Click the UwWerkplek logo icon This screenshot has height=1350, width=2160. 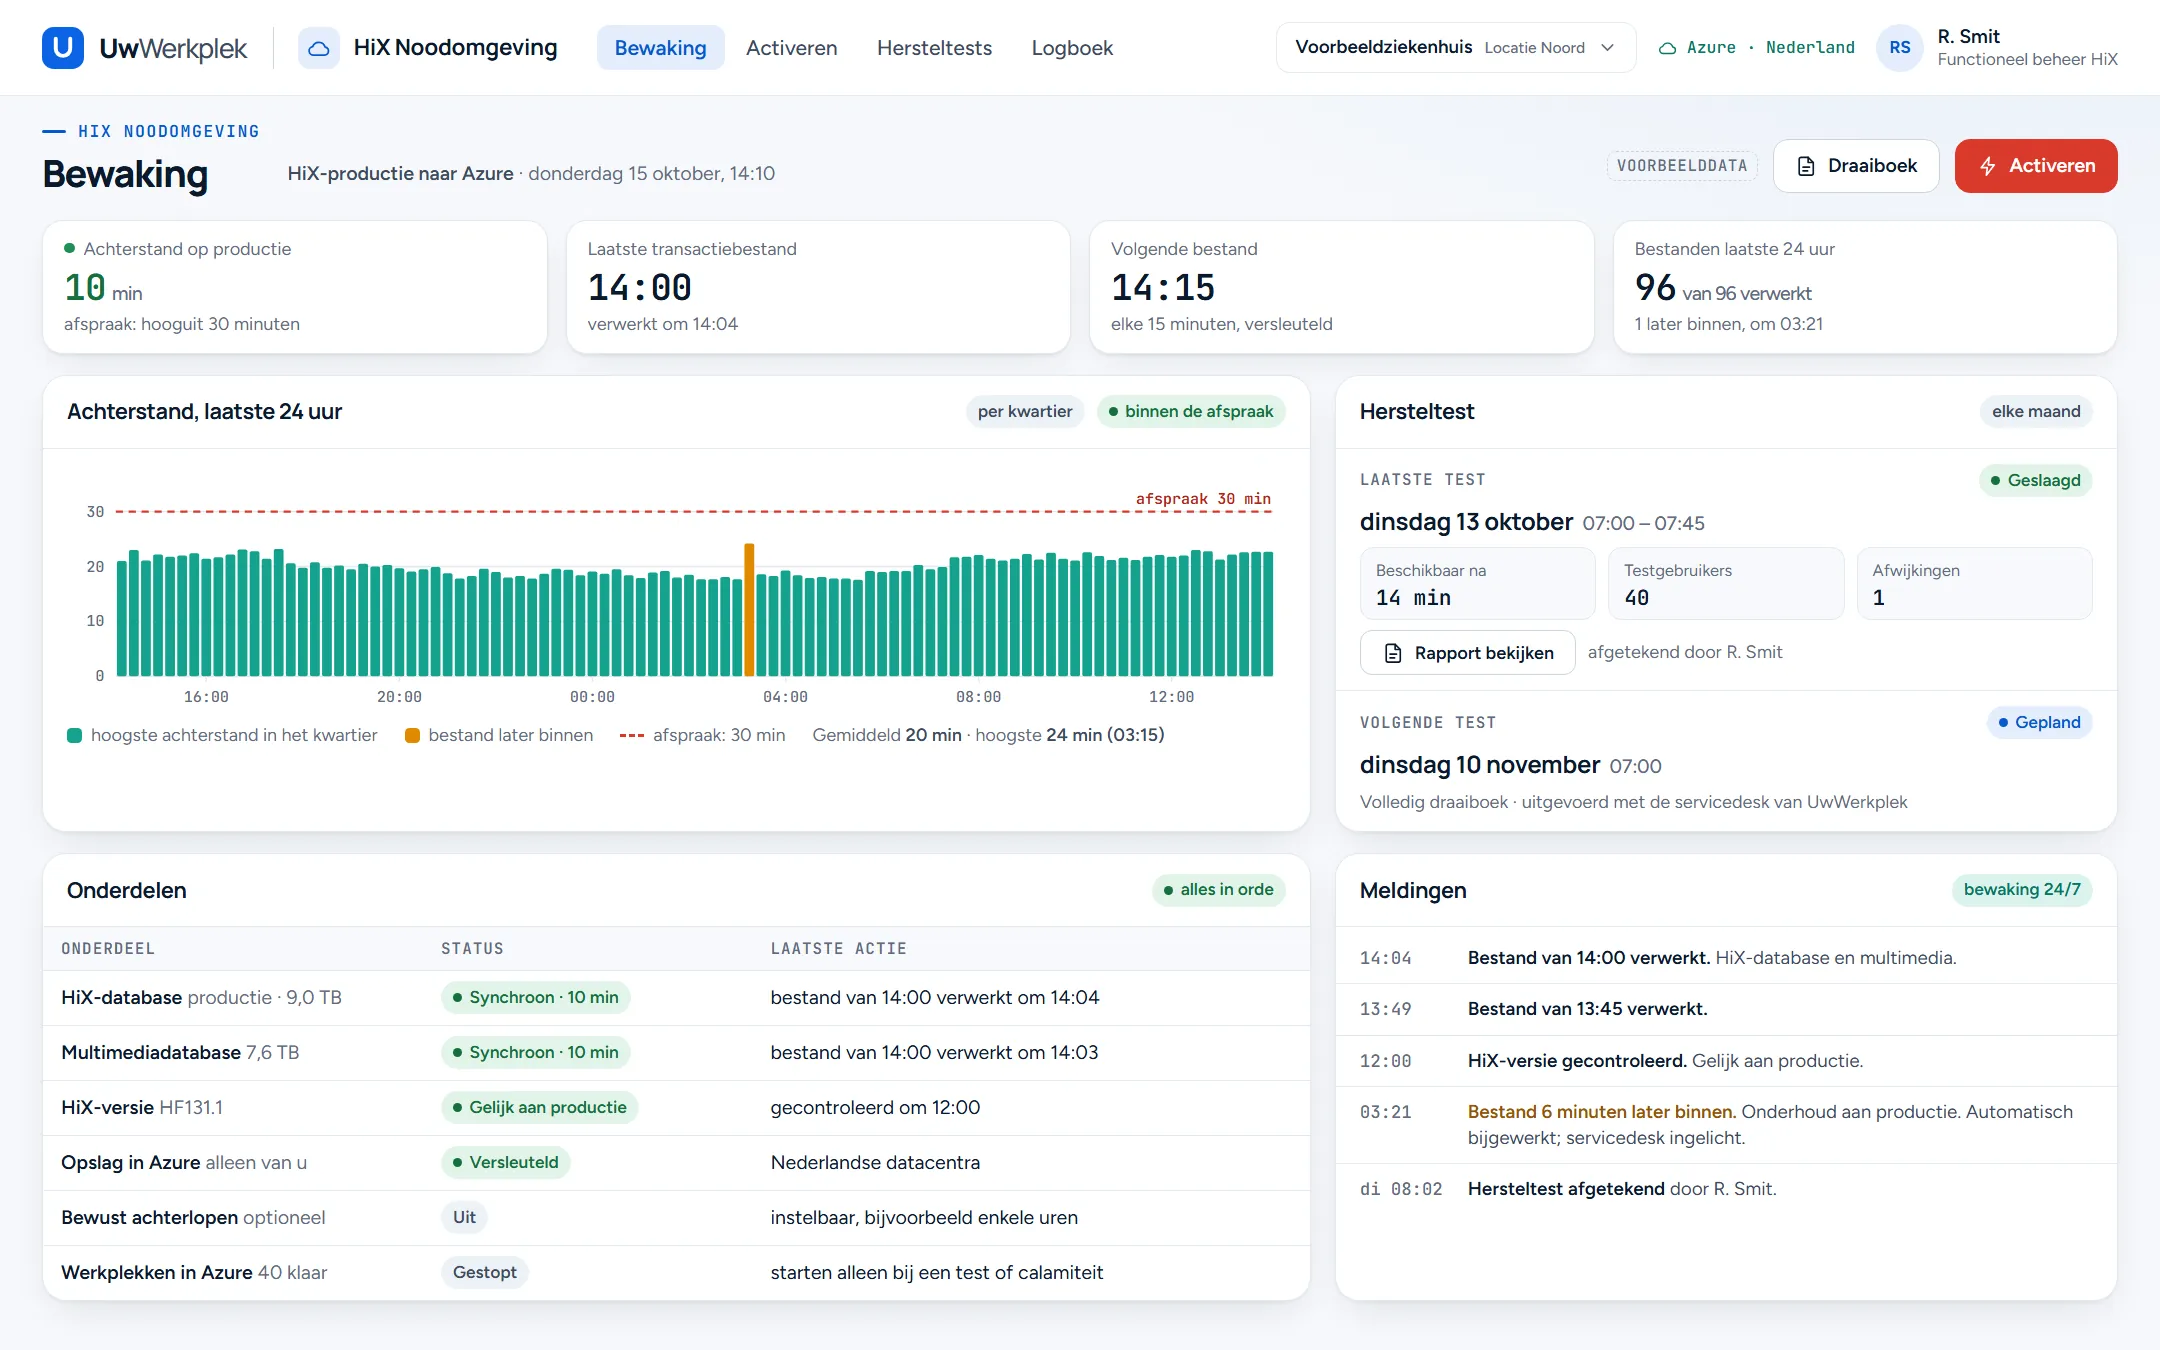tap(62, 48)
